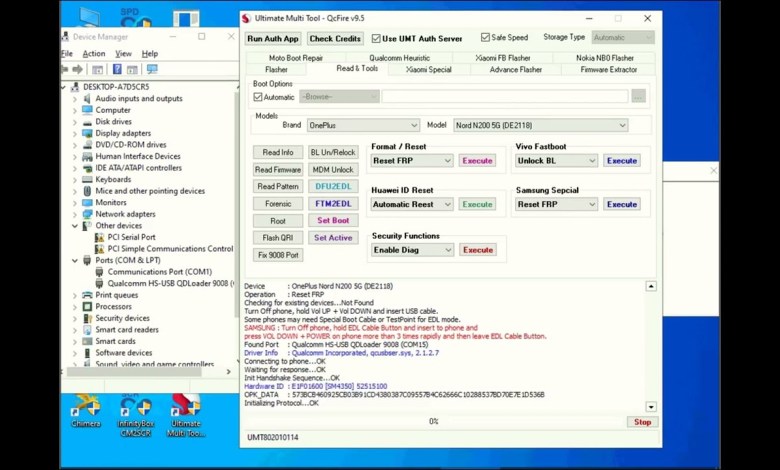Open the InfinityBox CM2SCR desktop shortcut

point(136,416)
